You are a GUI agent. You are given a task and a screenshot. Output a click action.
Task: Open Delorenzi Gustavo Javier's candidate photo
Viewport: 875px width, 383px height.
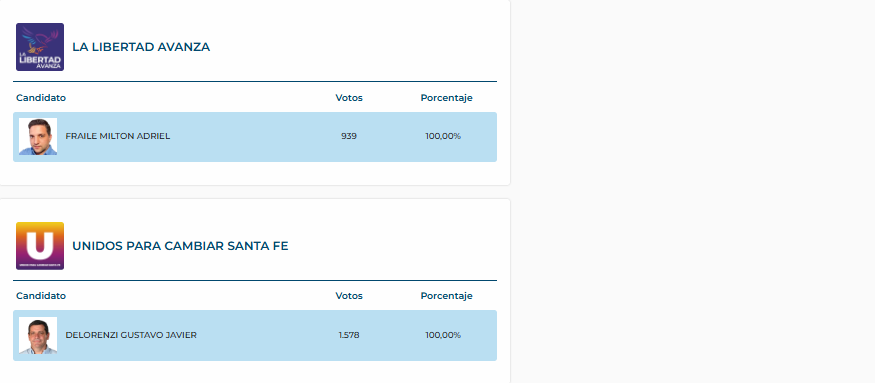click(38, 336)
